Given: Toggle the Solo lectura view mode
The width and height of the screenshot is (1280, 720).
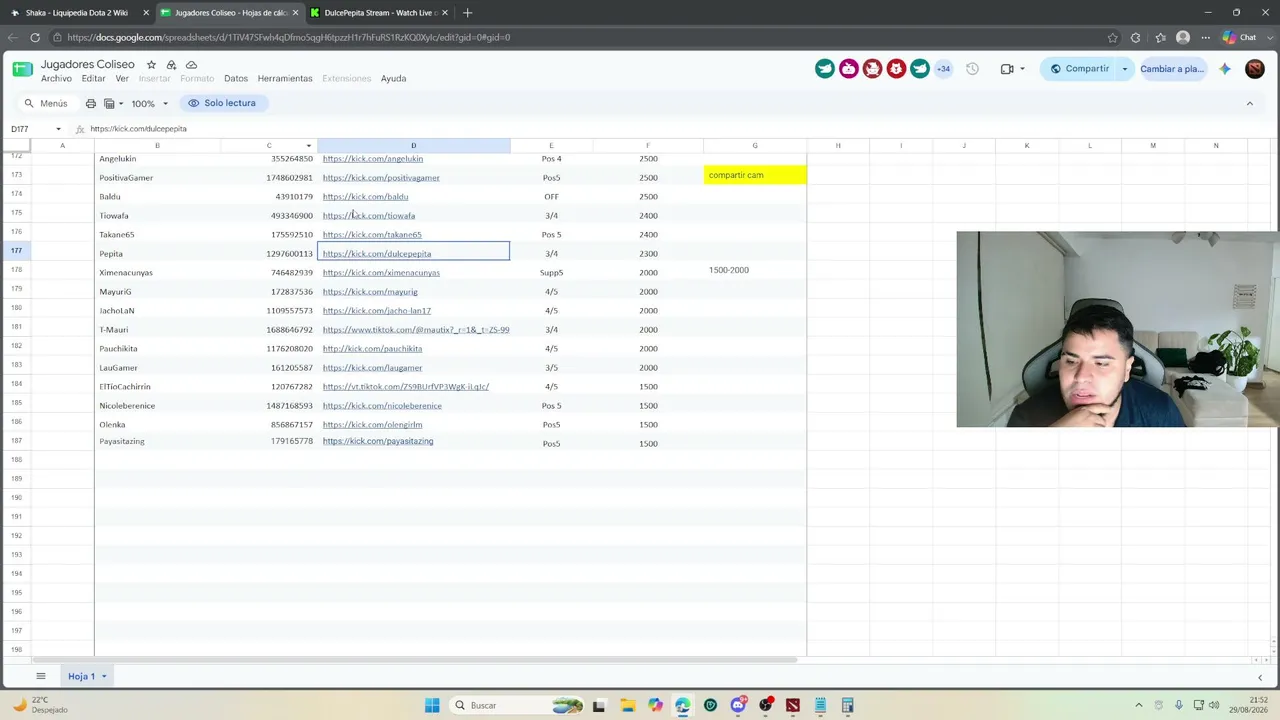Looking at the screenshot, I should pyautogui.click(x=222, y=103).
